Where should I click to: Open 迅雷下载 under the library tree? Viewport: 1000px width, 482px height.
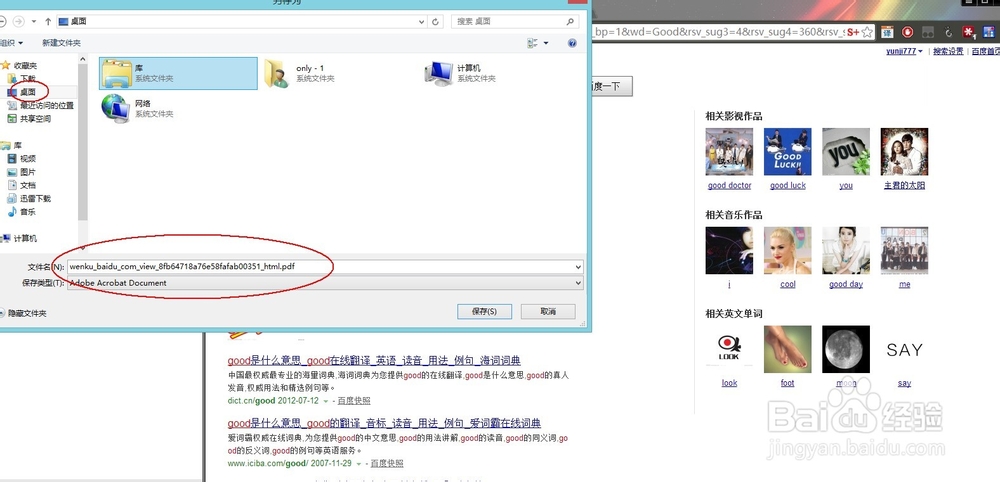(x=29, y=198)
